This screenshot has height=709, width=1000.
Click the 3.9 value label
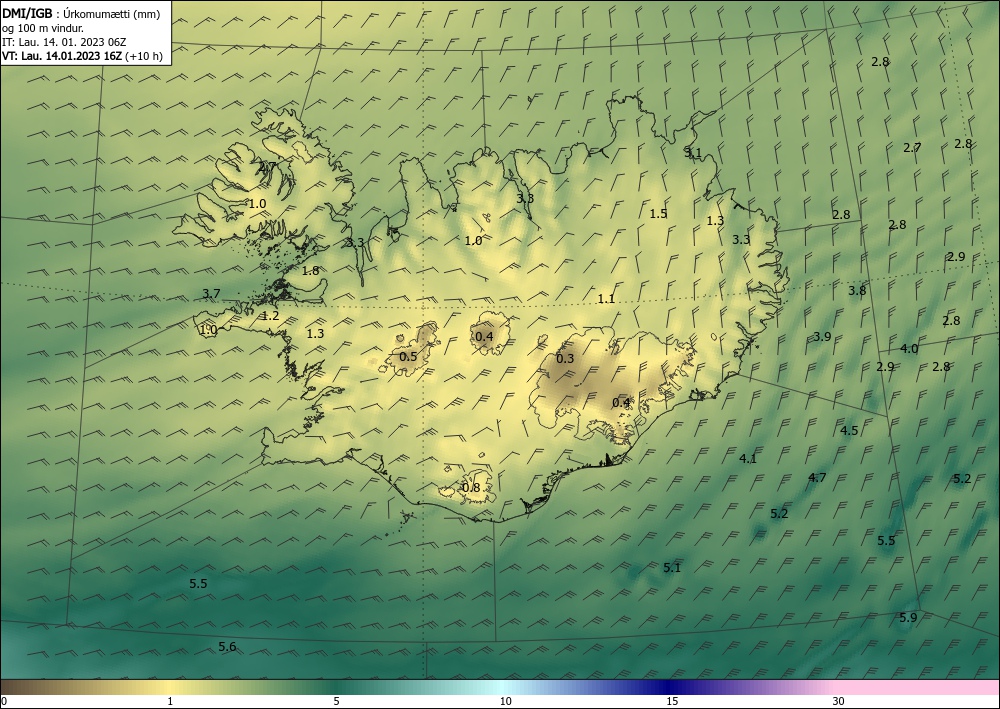pyautogui.click(x=823, y=336)
